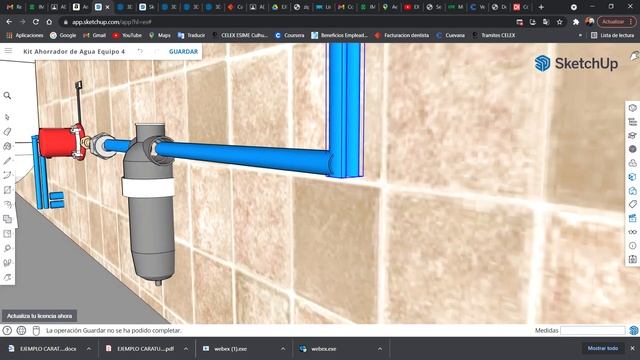Choose the Push/Pull tool
This screenshot has height=360, width=640.
(7, 204)
